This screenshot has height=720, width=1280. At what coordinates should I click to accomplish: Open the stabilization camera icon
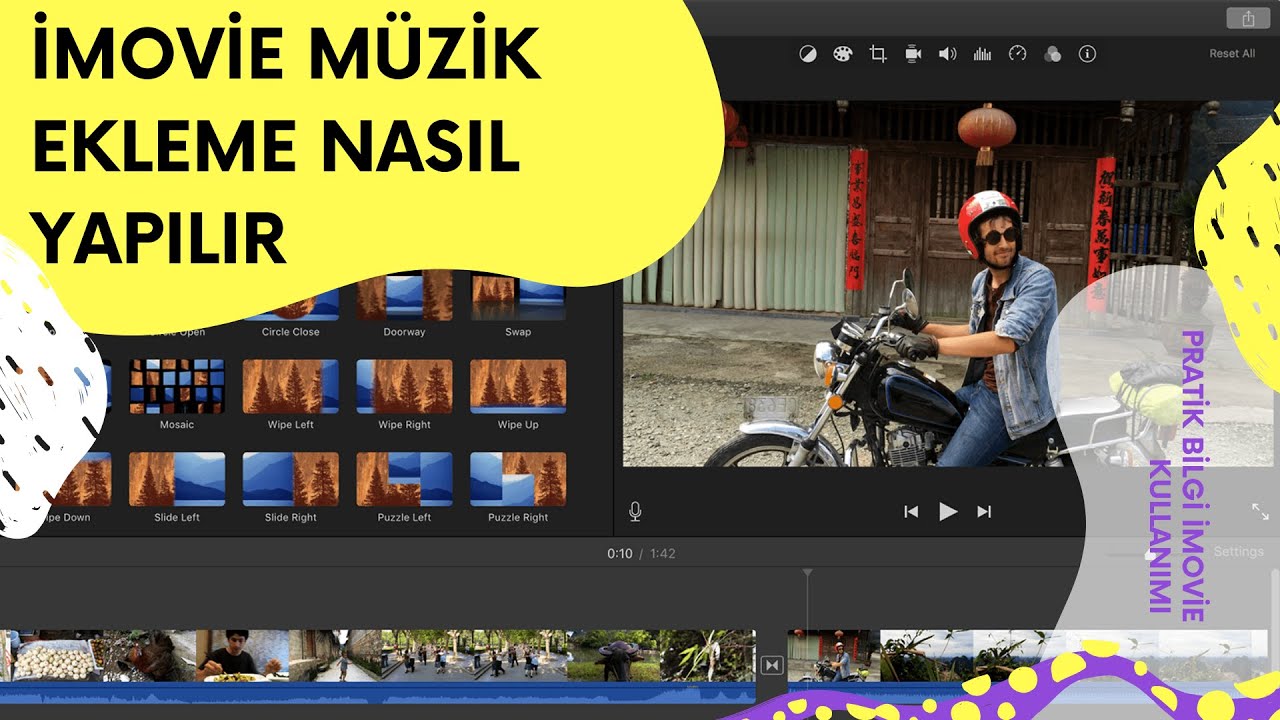pyautogui.click(x=913, y=54)
